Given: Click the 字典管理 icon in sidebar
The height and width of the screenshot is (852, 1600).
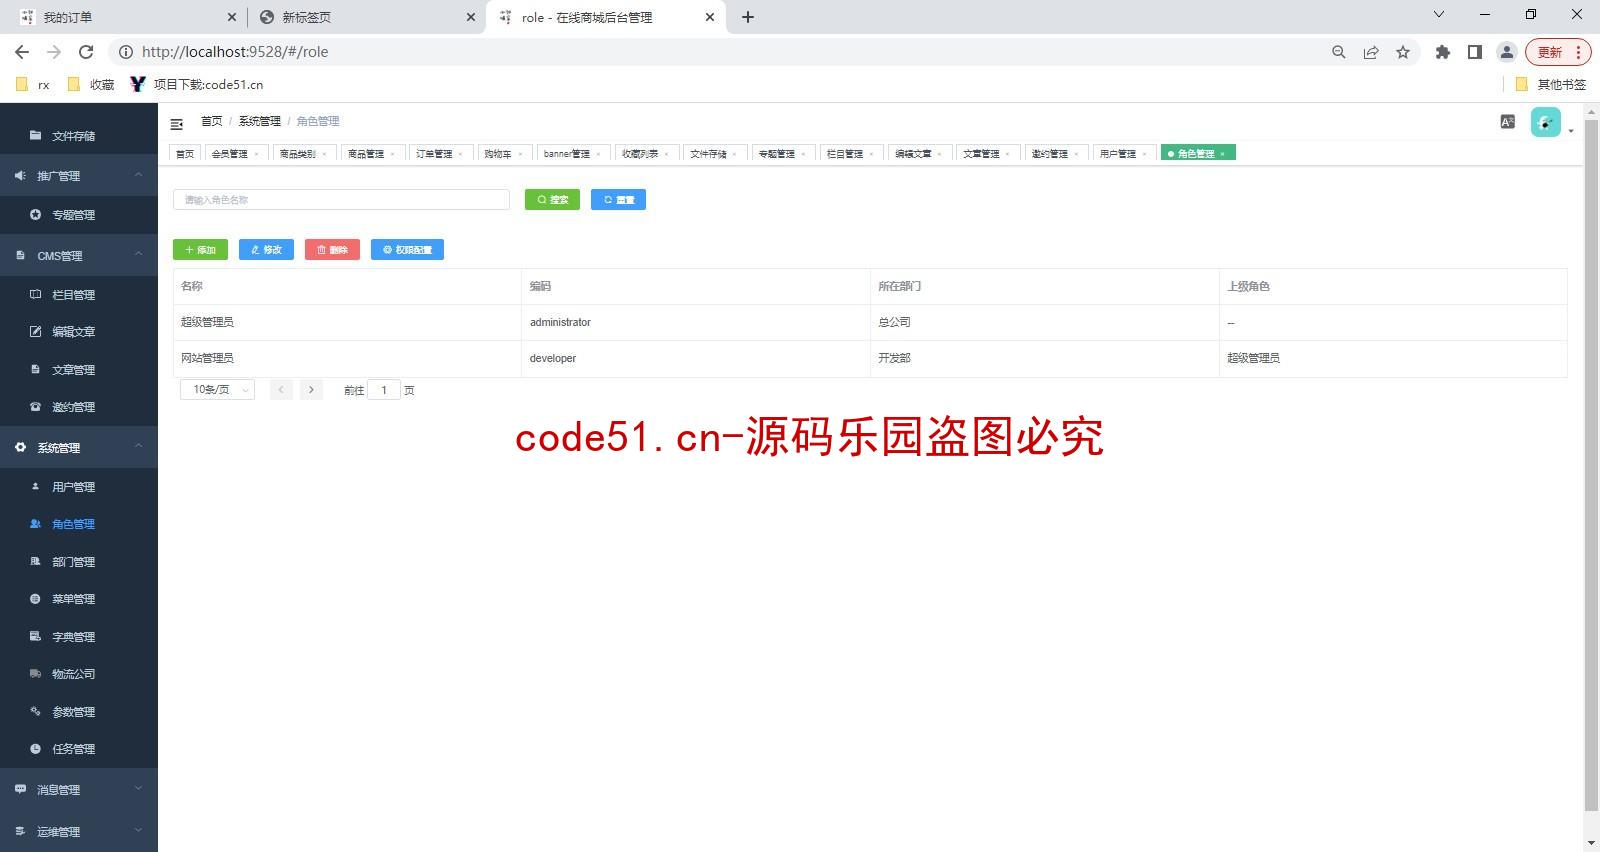Looking at the screenshot, I should [35, 637].
